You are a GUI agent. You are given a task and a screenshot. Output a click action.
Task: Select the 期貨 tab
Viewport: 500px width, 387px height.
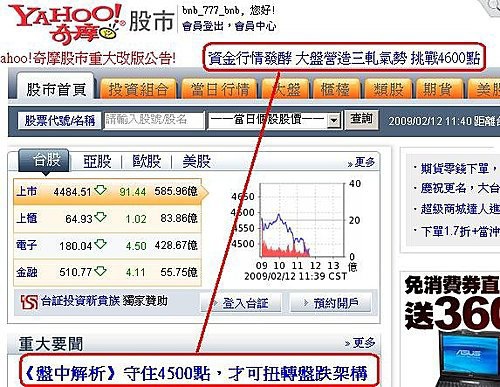pyautogui.click(x=439, y=89)
